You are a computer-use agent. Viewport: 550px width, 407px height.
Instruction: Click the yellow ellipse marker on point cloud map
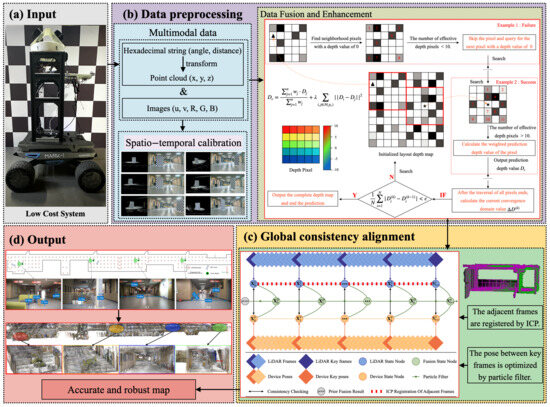[116, 329]
